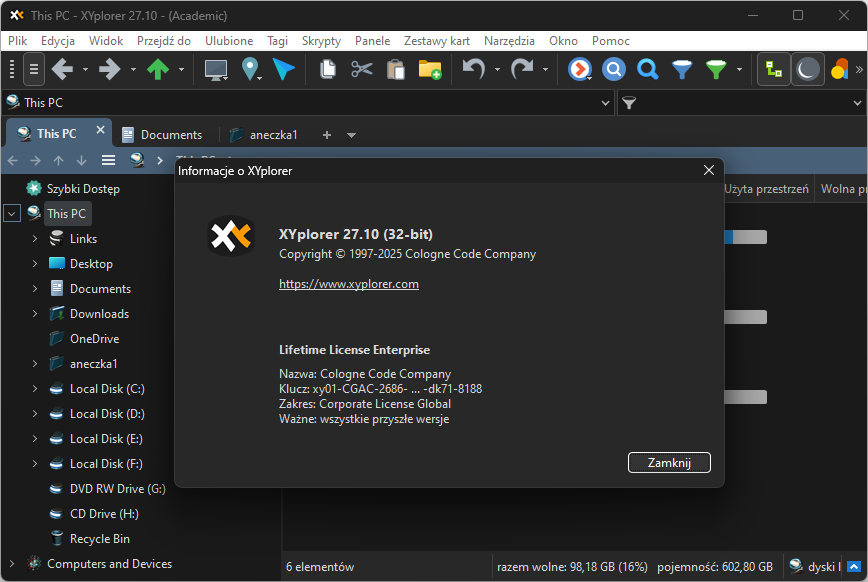868x582 pixels.
Task: Click breadcrumb bar hamburger menu icon
Action: click(x=108, y=161)
